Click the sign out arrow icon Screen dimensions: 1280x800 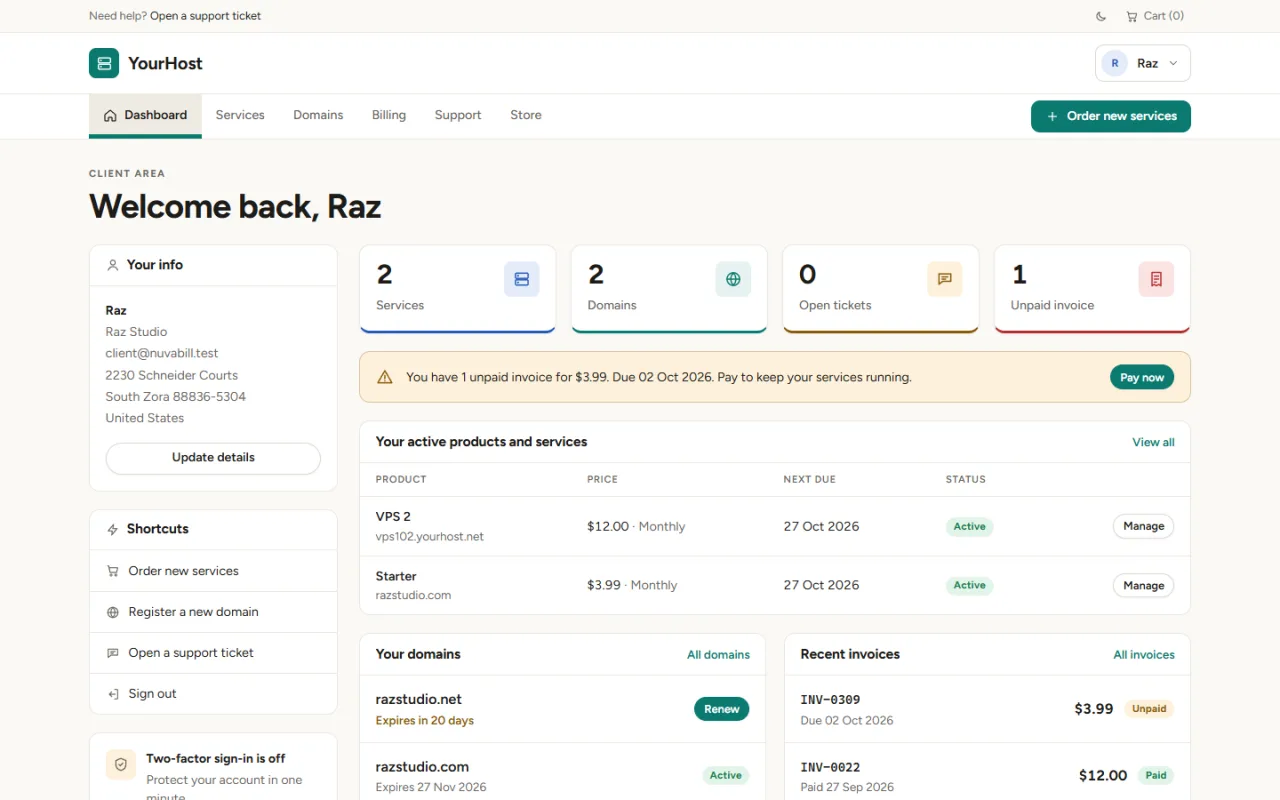point(113,694)
